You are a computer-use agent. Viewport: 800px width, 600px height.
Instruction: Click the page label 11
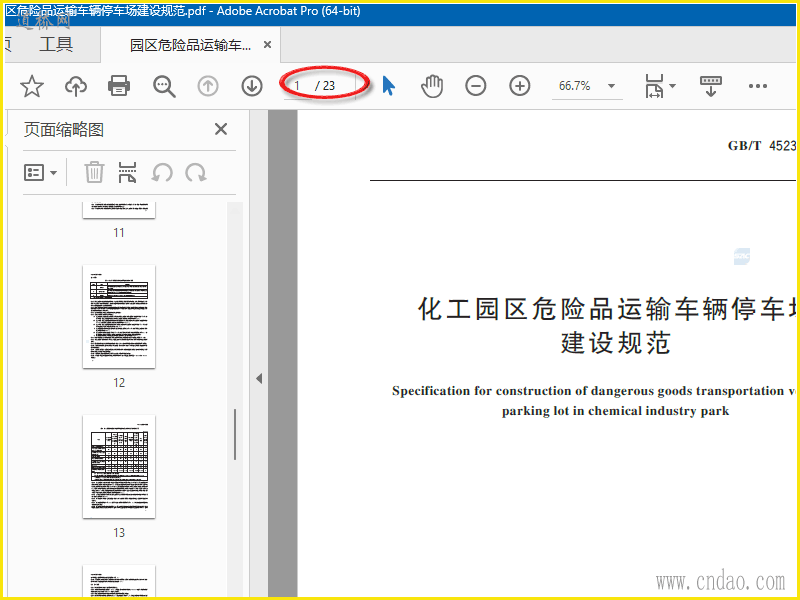click(x=119, y=233)
